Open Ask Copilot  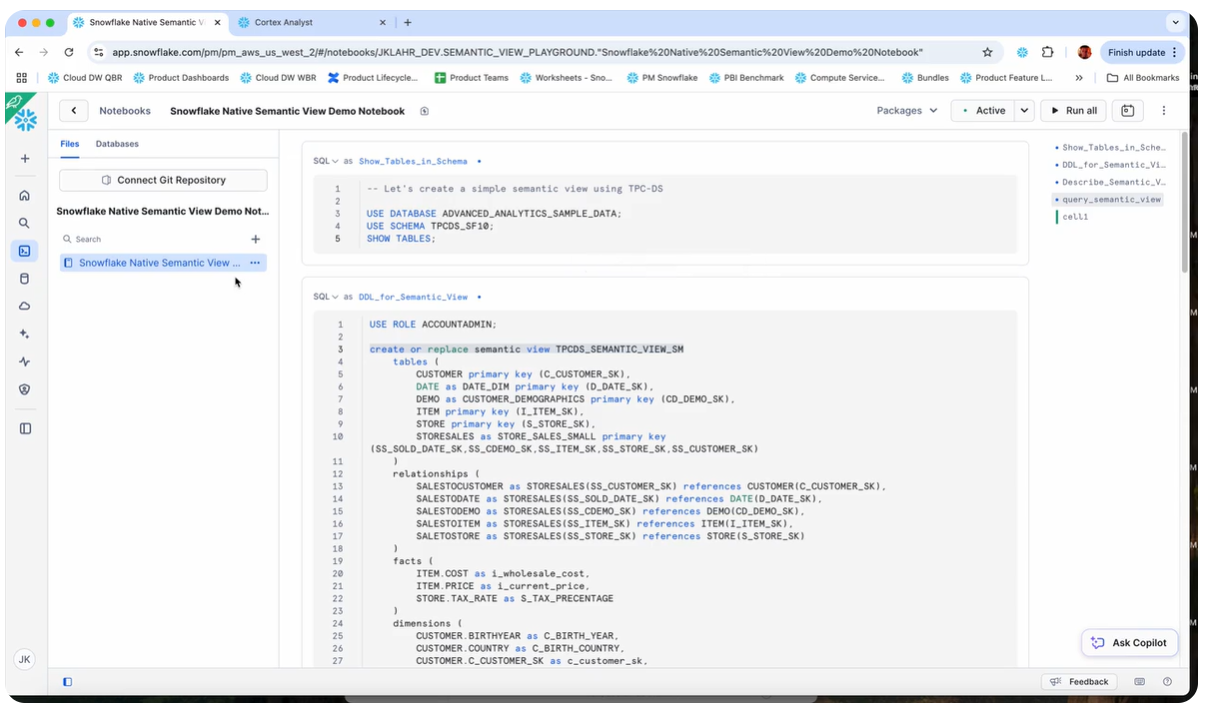(x=1129, y=643)
